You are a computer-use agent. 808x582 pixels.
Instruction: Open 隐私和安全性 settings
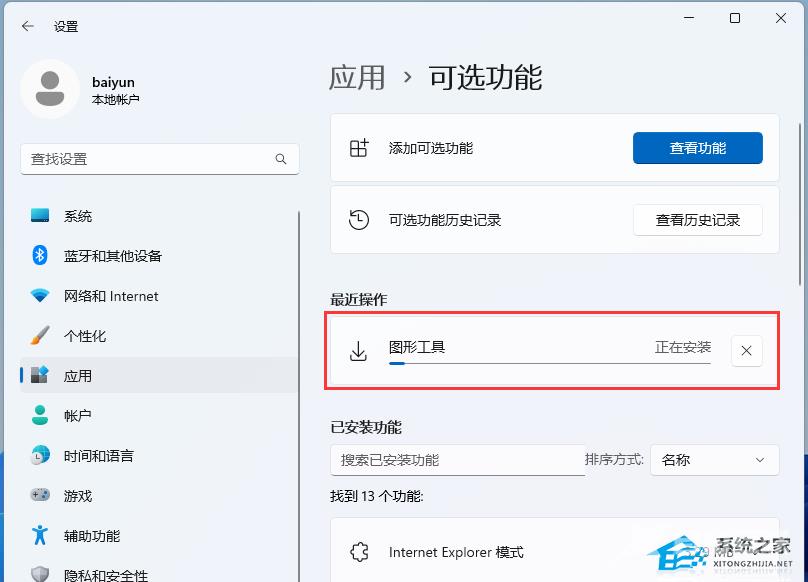point(159,572)
